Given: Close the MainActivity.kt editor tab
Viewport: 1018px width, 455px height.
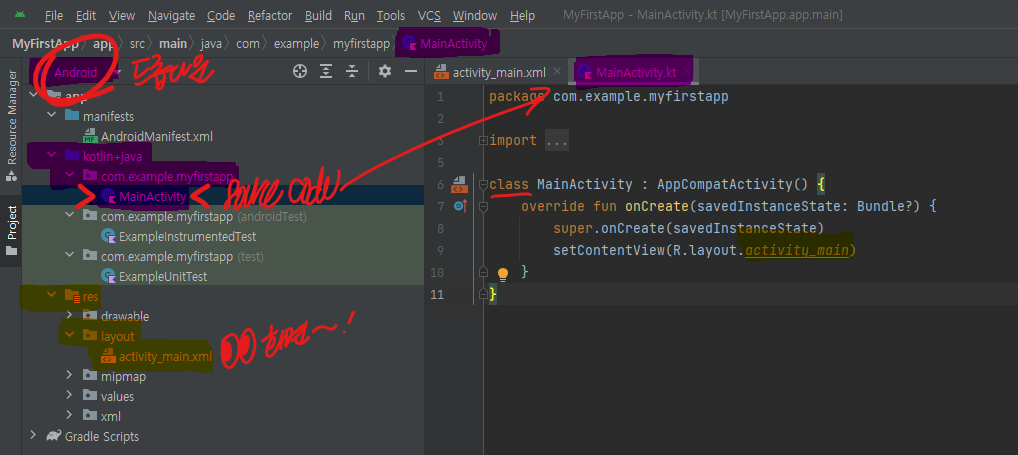Looking at the screenshot, I should coord(685,72).
